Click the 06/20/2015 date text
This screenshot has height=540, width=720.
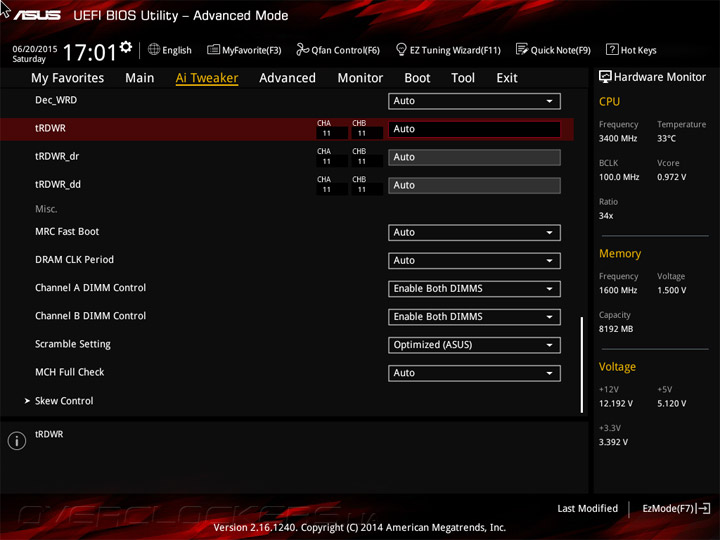pyautogui.click(x=35, y=49)
